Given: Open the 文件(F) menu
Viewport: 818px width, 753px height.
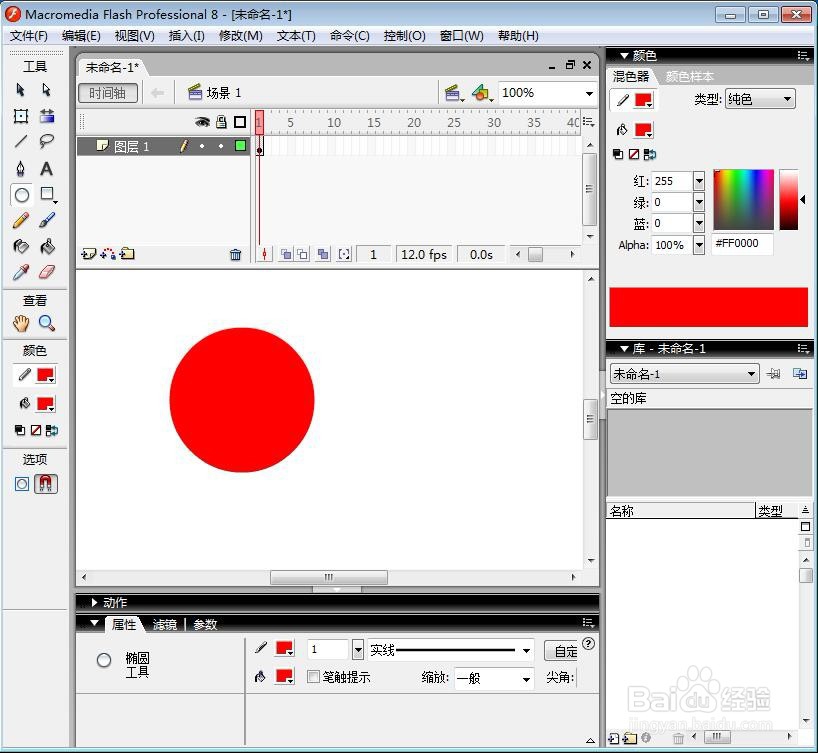Looking at the screenshot, I should pyautogui.click(x=29, y=36).
